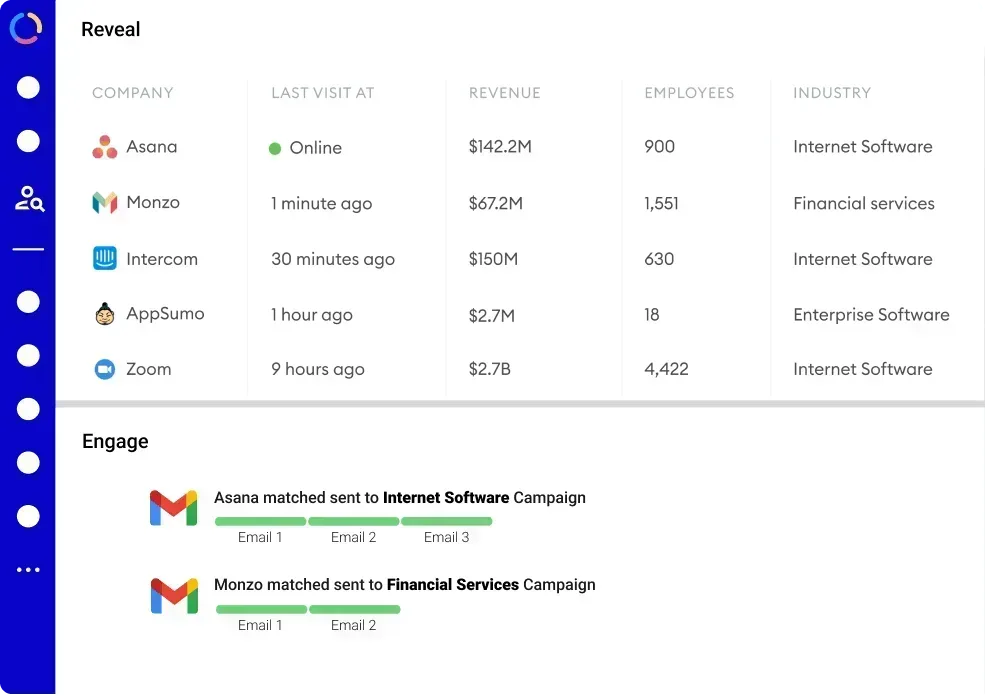Click the Asana company logo
Image resolution: width=985 pixels, height=696 pixels.
point(105,147)
